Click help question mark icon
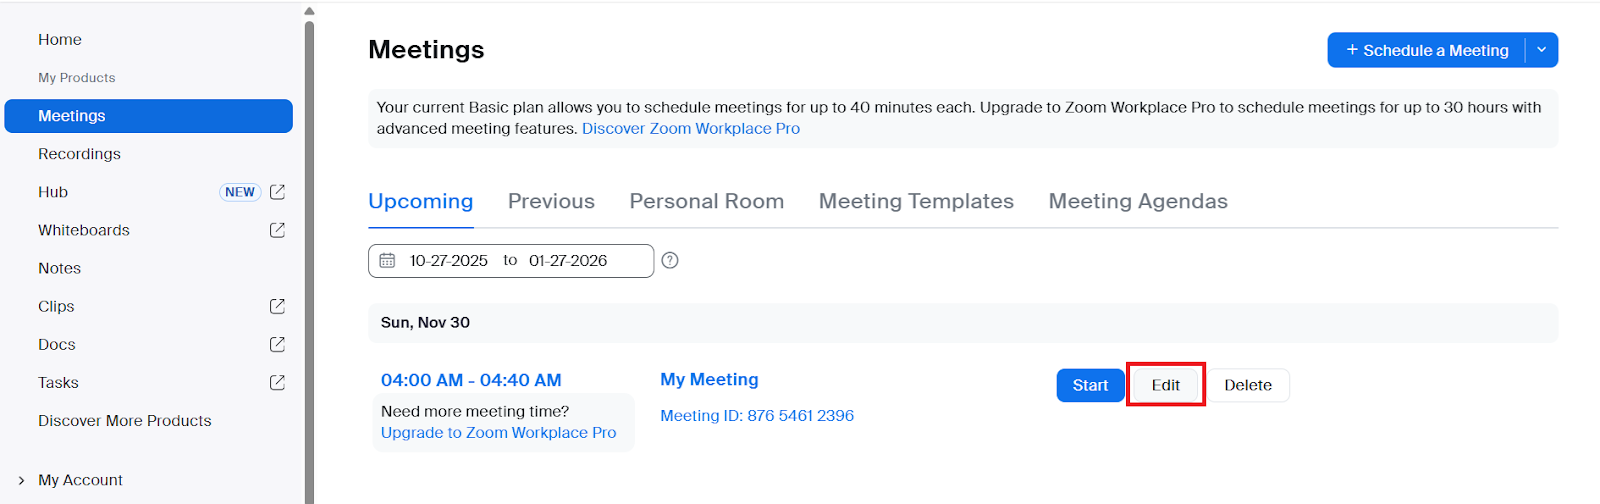This screenshot has width=1600, height=504. pyautogui.click(x=670, y=260)
